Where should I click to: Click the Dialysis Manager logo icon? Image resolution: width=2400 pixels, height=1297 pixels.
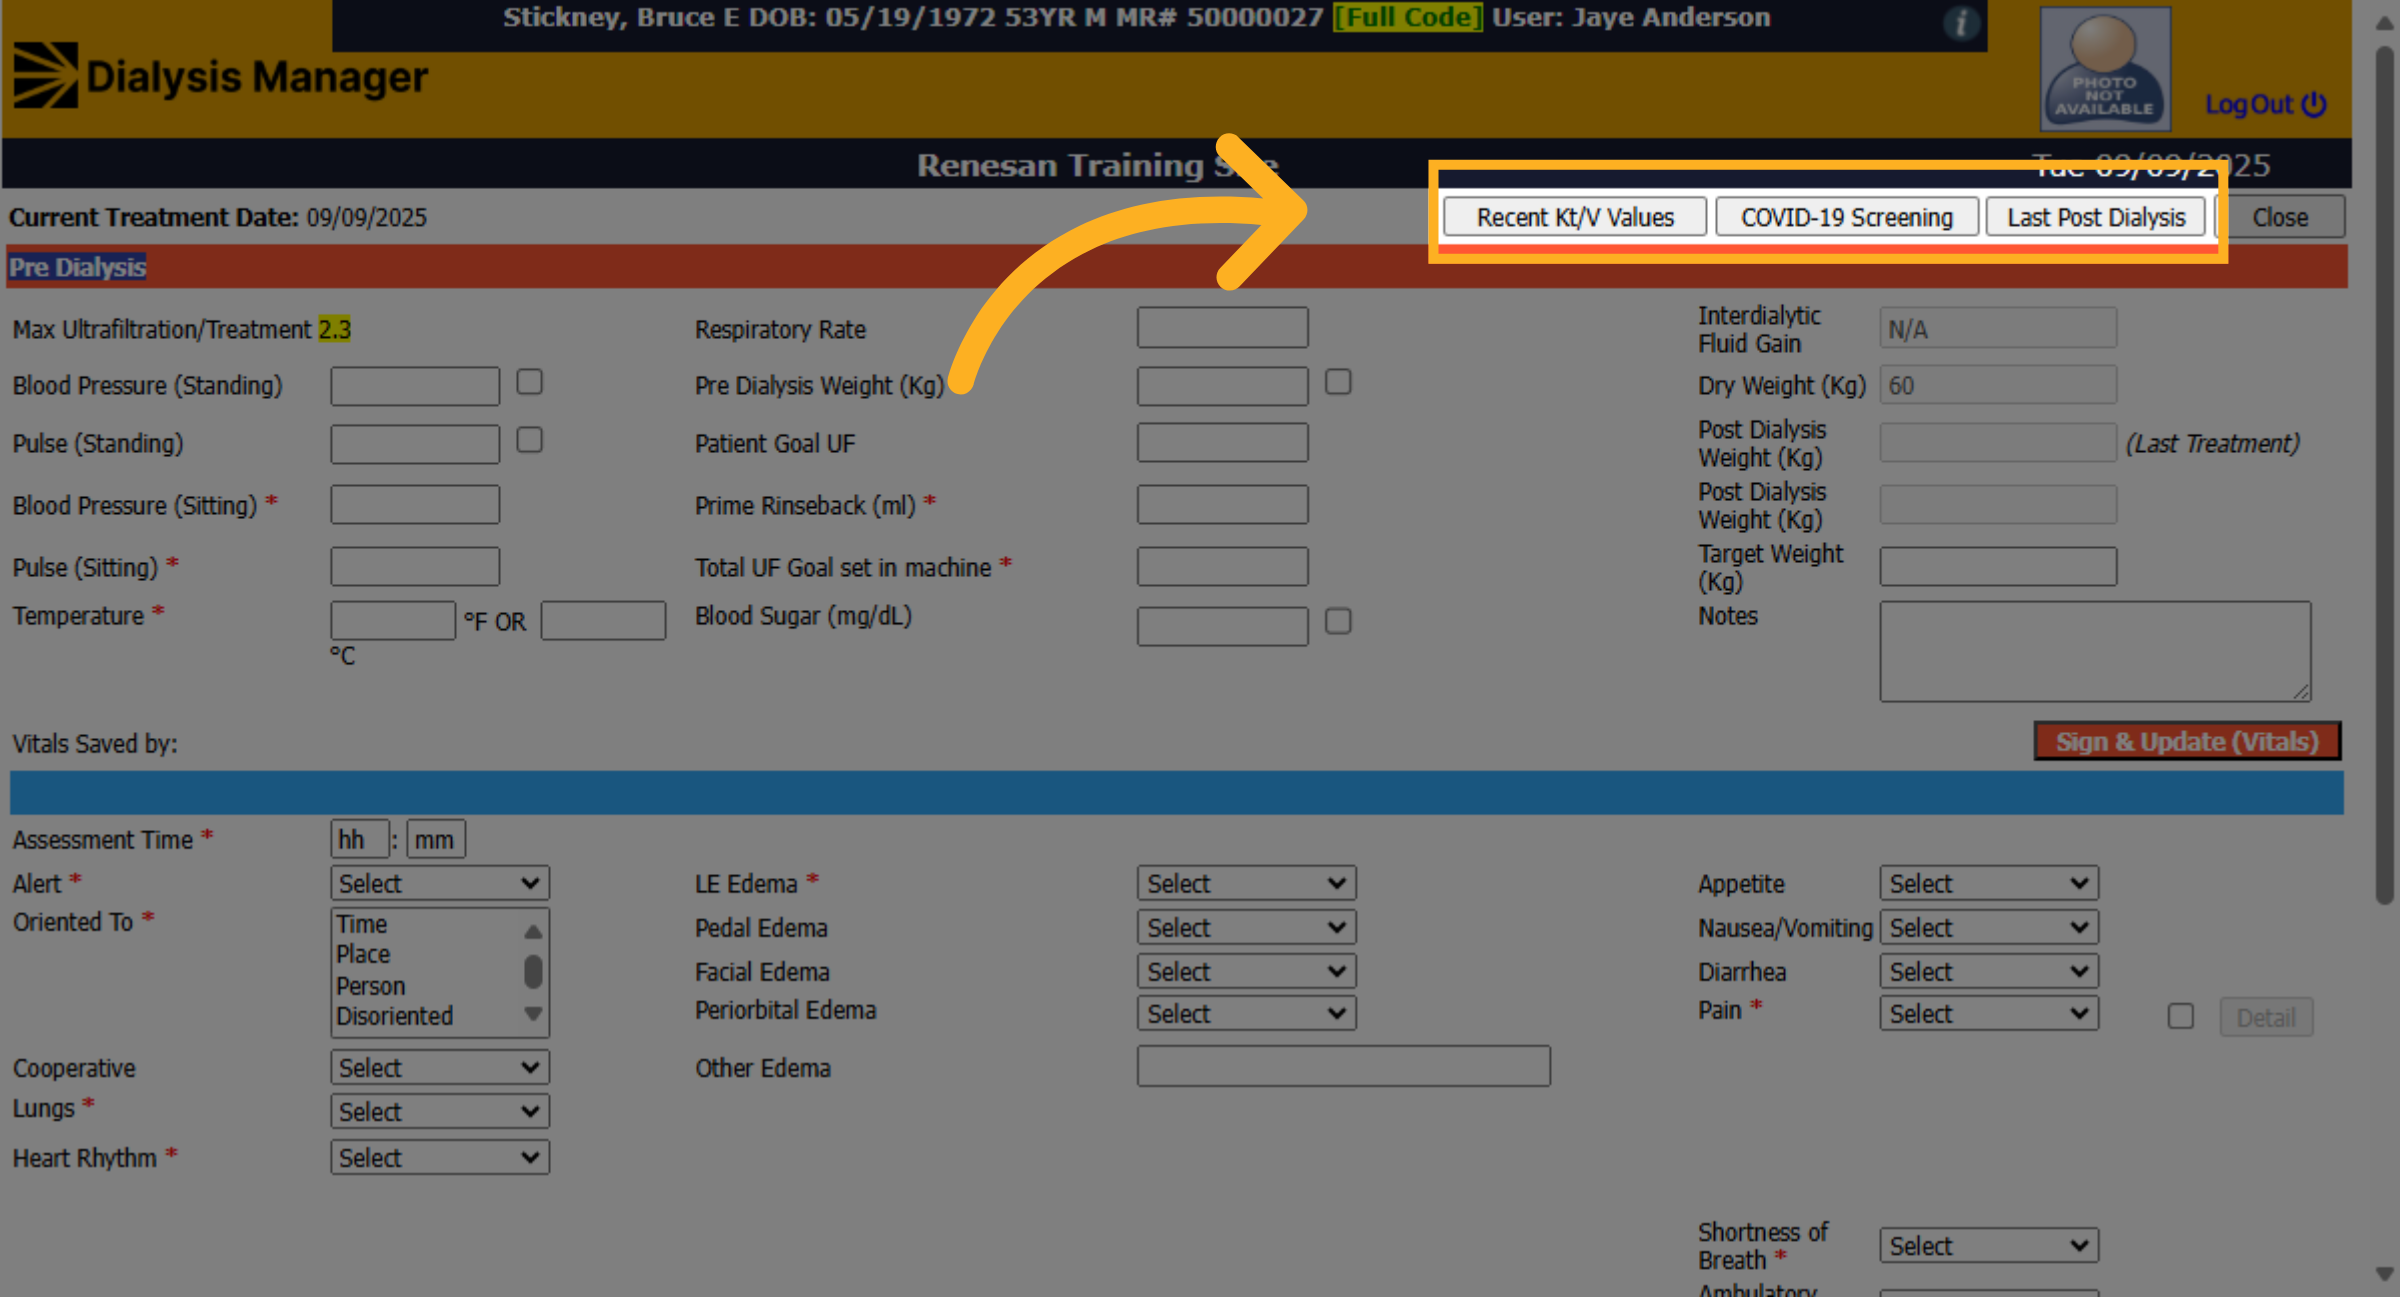pyautogui.click(x=45, y=75)
